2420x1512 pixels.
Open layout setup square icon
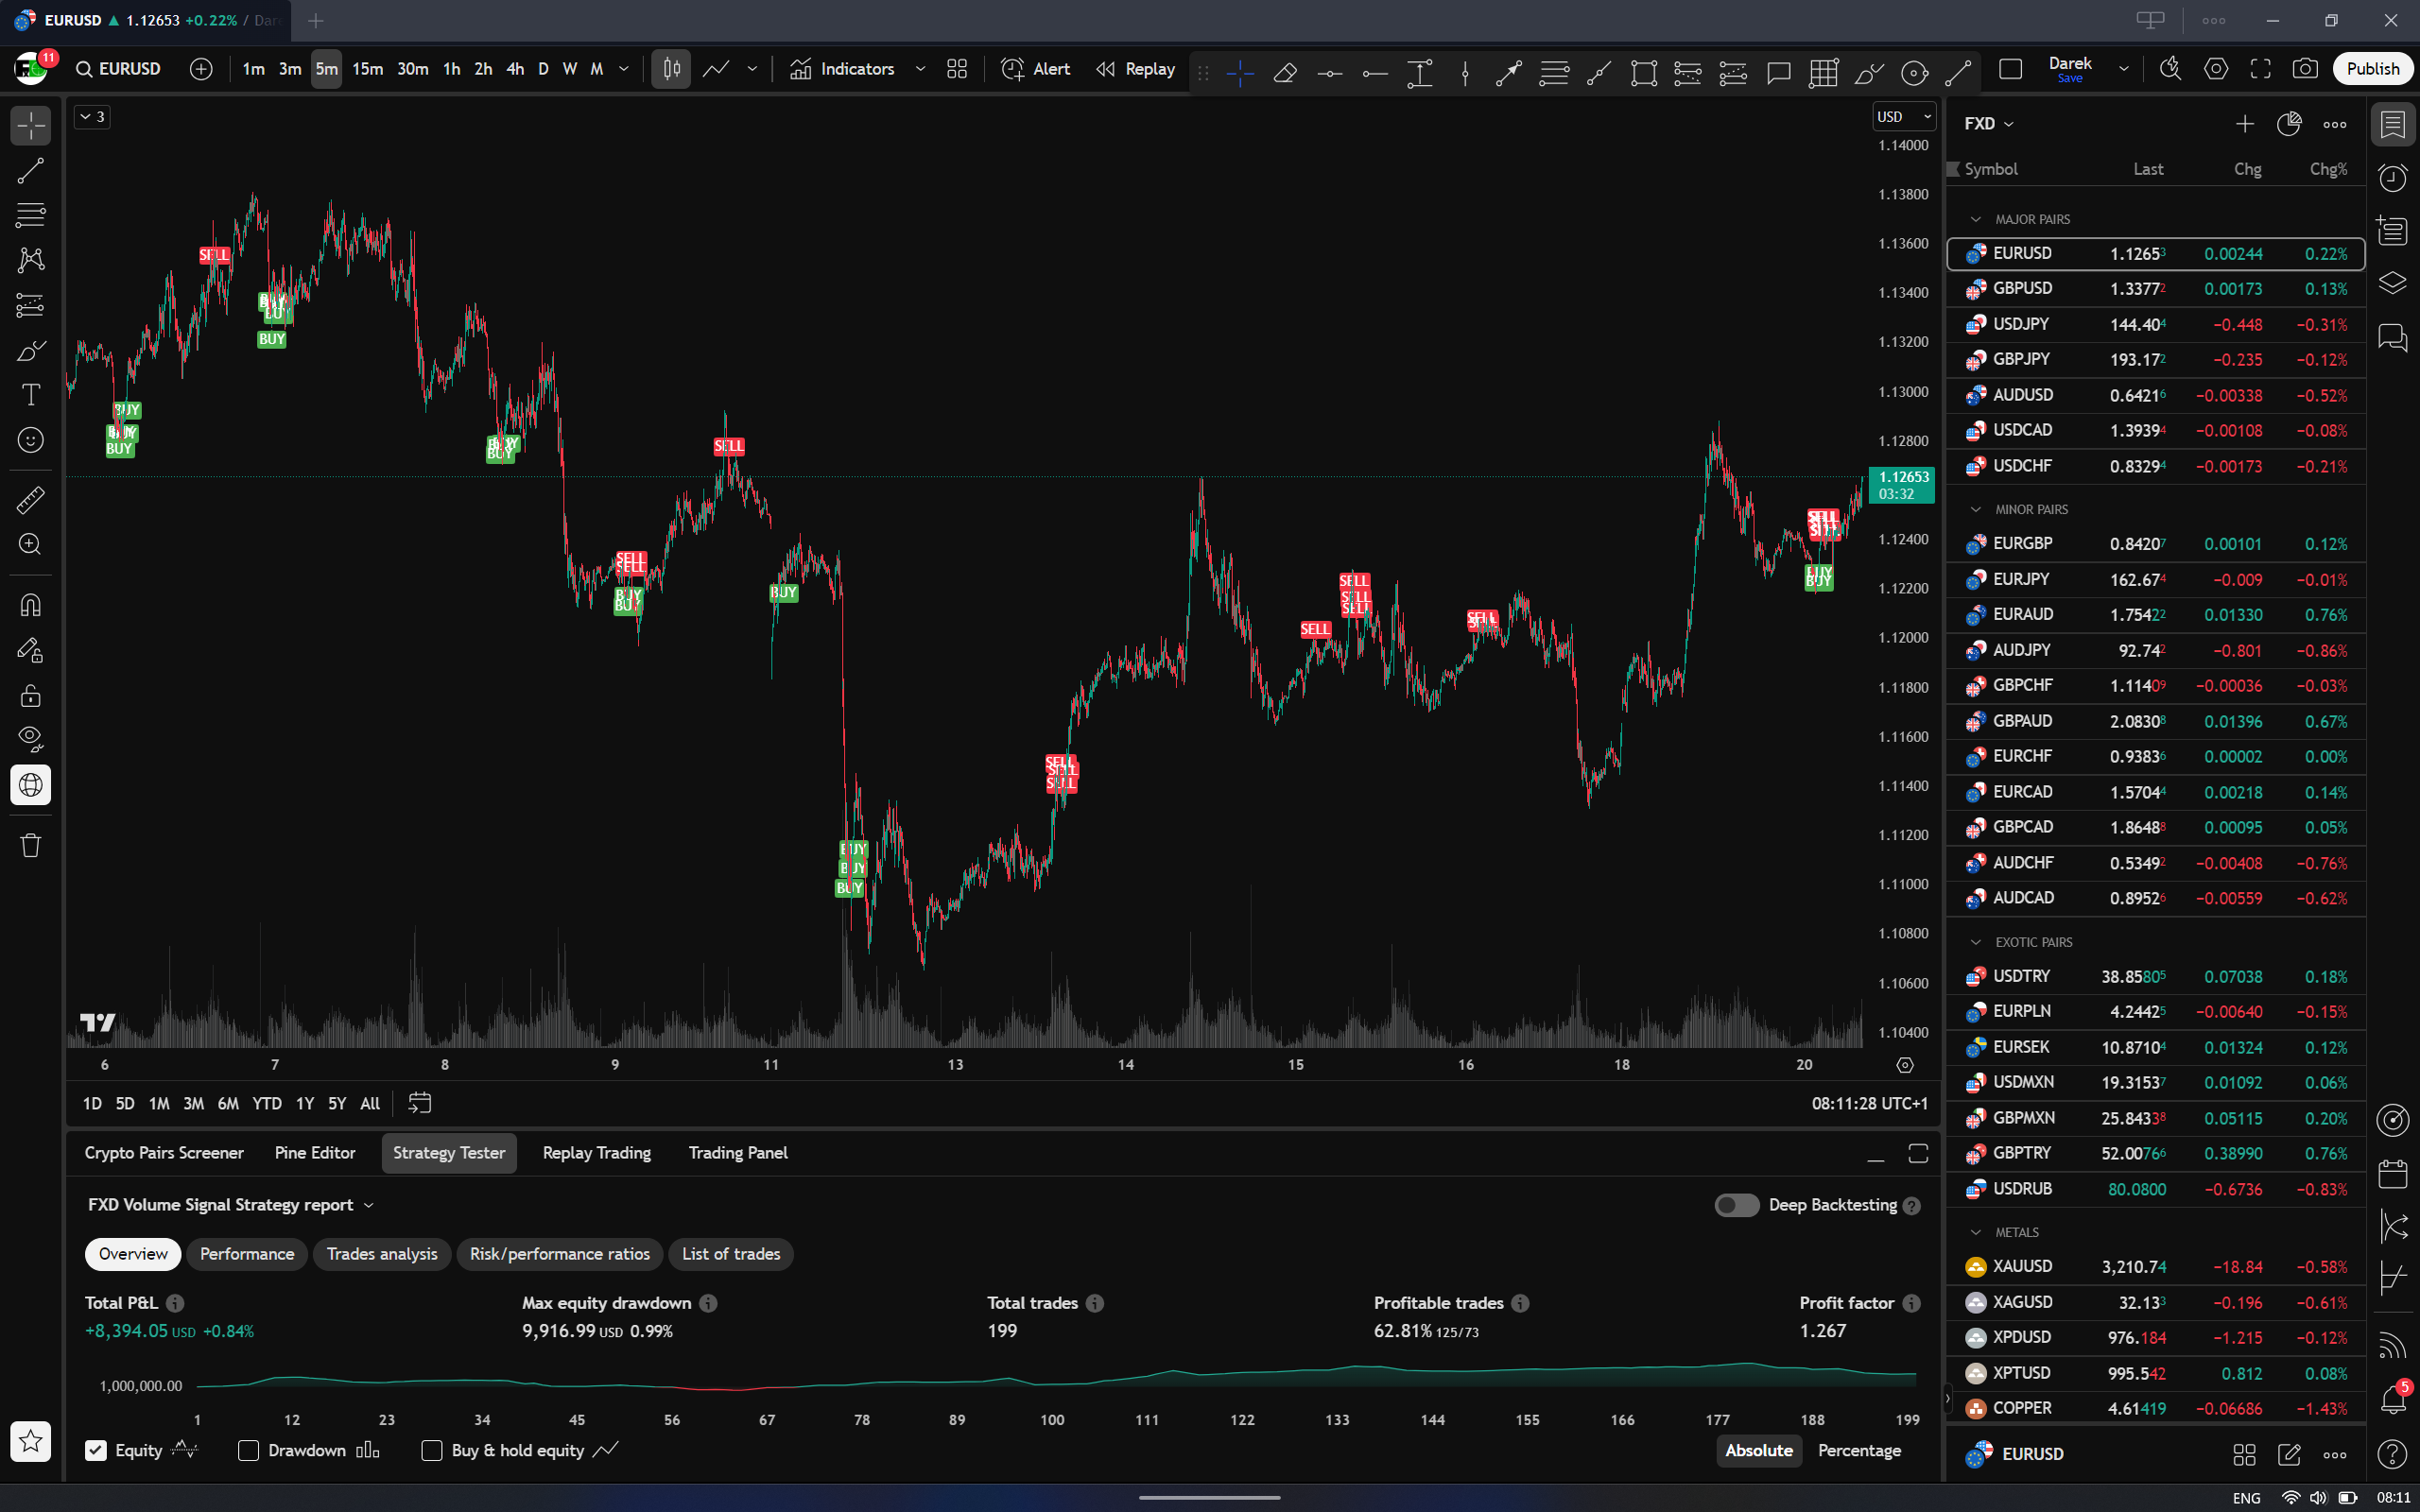(x=2010, y=69)
